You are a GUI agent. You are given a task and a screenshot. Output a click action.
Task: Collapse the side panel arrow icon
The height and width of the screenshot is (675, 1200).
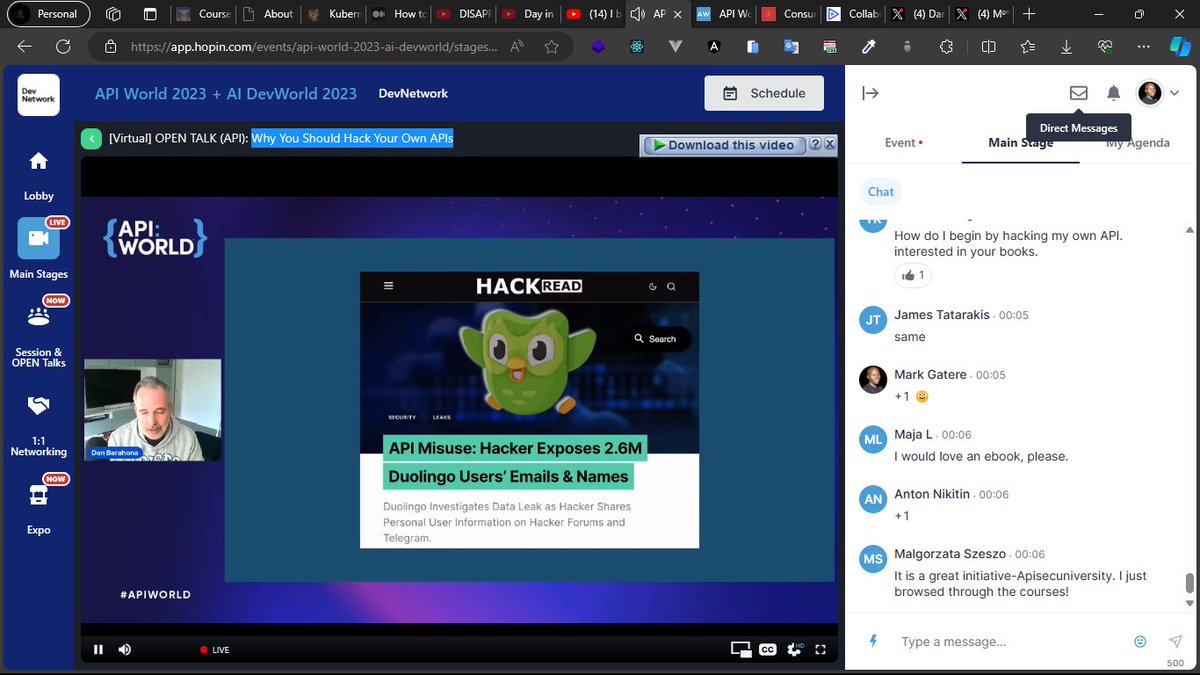(870, 93)
